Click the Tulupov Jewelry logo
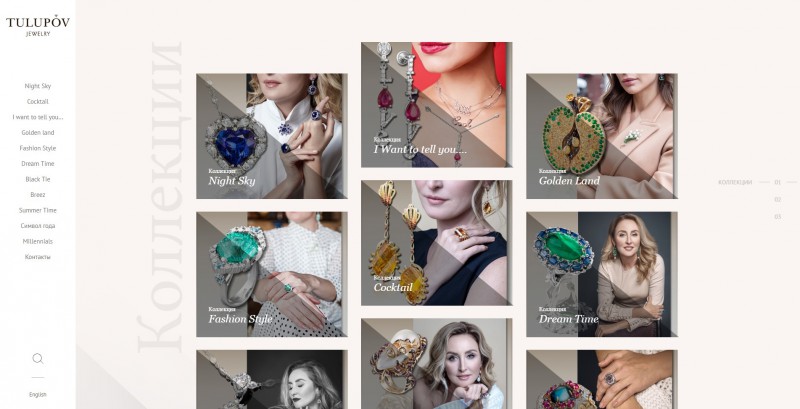This screenshot has height=409, width=800. (x=38, y=26)
